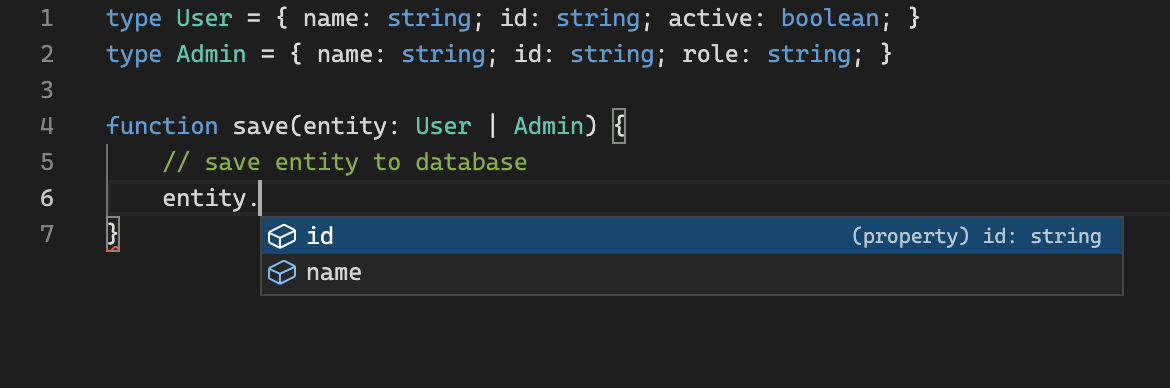Click the 'User' type in save's parameter
1170x388 pixels.
pyautogui.click(x=443, y=125)
